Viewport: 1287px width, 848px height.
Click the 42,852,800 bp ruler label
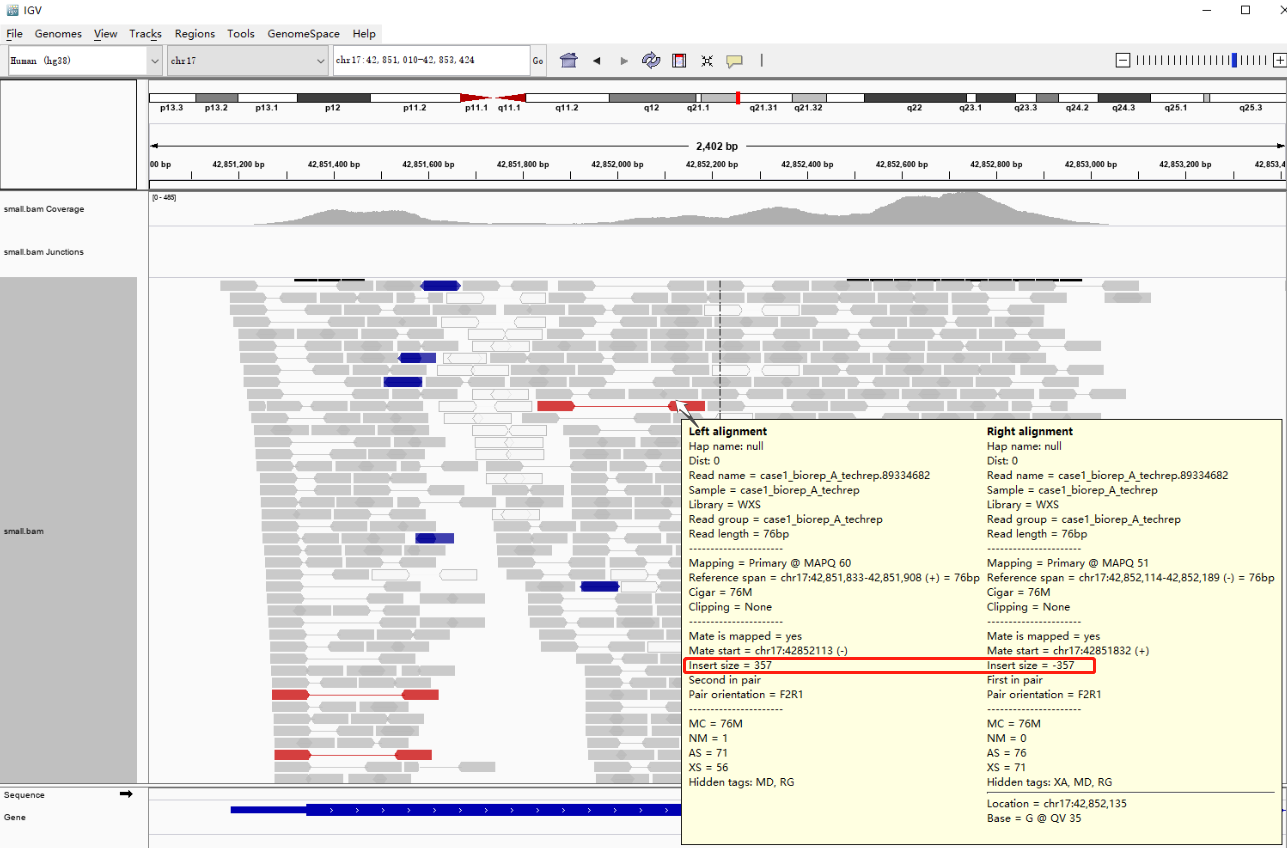(x=998, y=163)
